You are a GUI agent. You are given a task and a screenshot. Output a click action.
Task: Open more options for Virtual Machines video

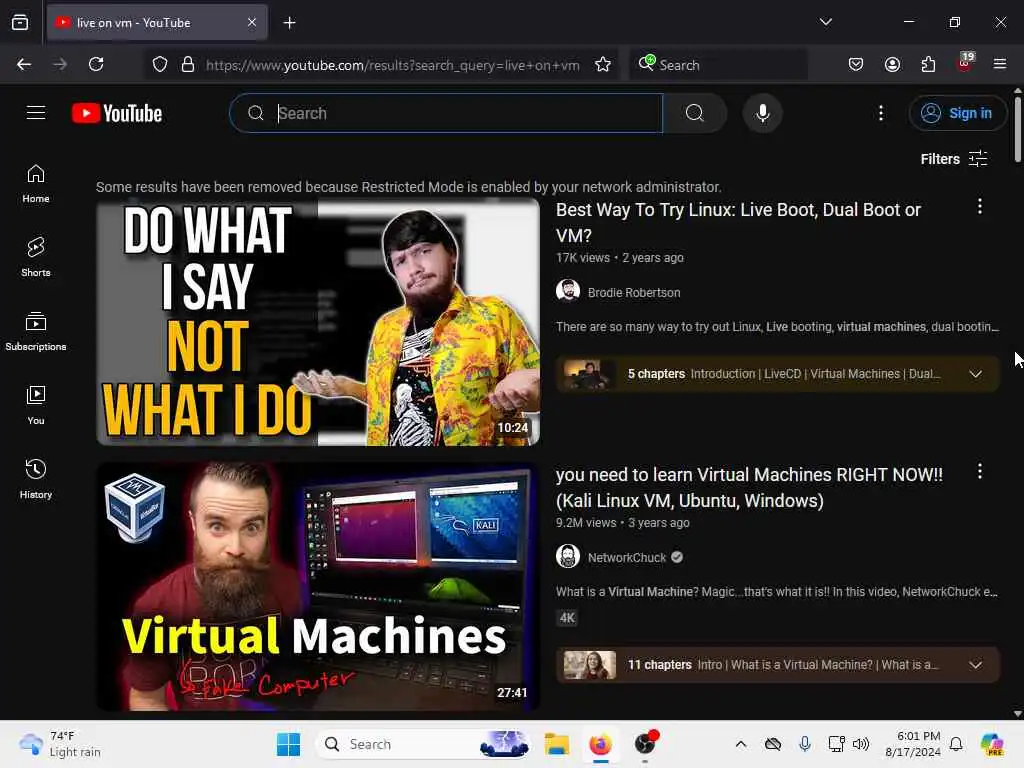click(980, 472)
